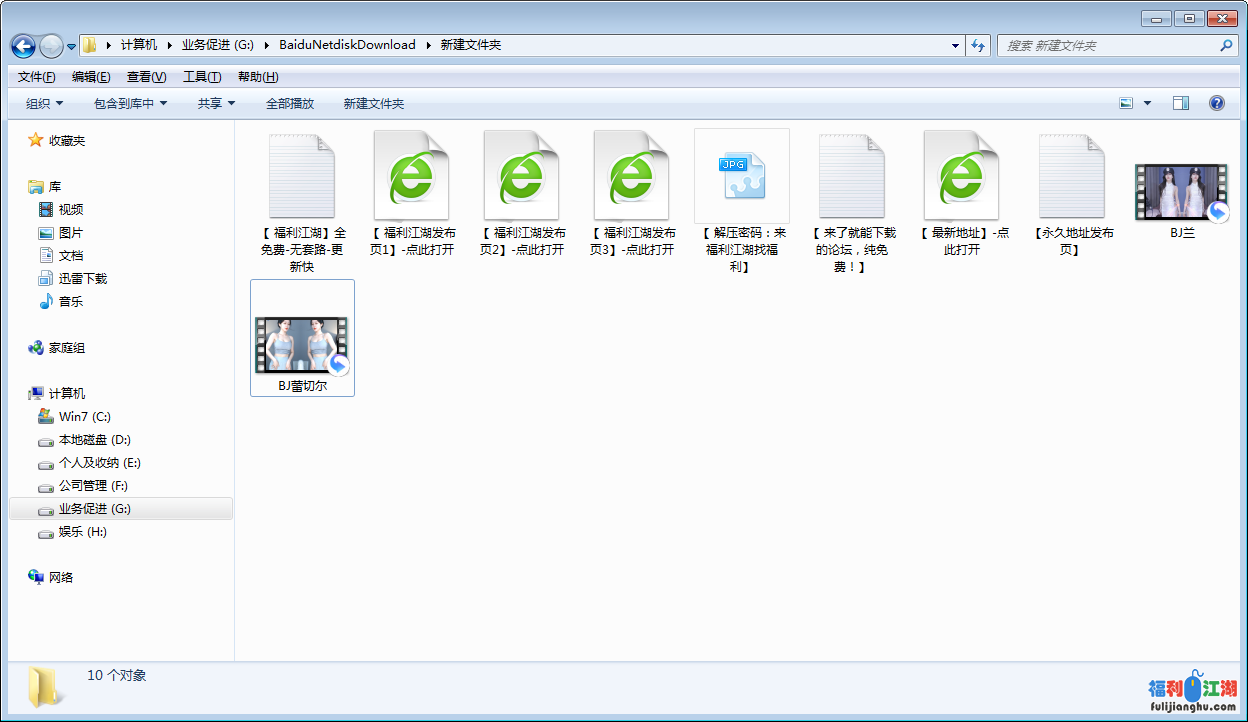The width and height of the screenshot is (1248, 722).
Task: Click the Back navigation arrow button
Action: click(x=23, y=46)
